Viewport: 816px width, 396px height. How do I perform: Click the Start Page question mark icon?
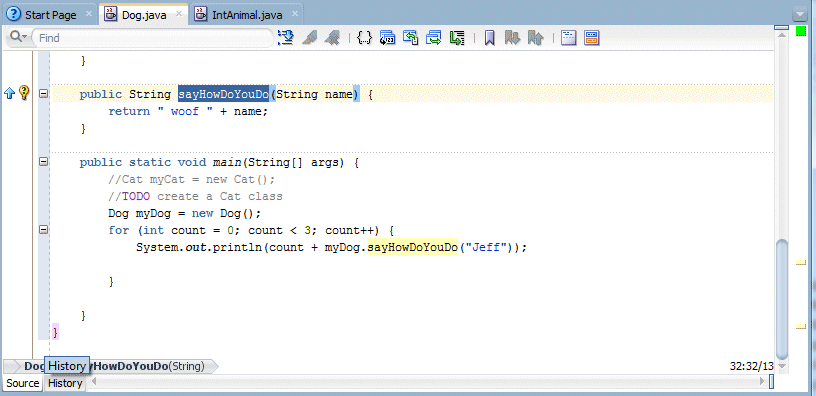14,14
